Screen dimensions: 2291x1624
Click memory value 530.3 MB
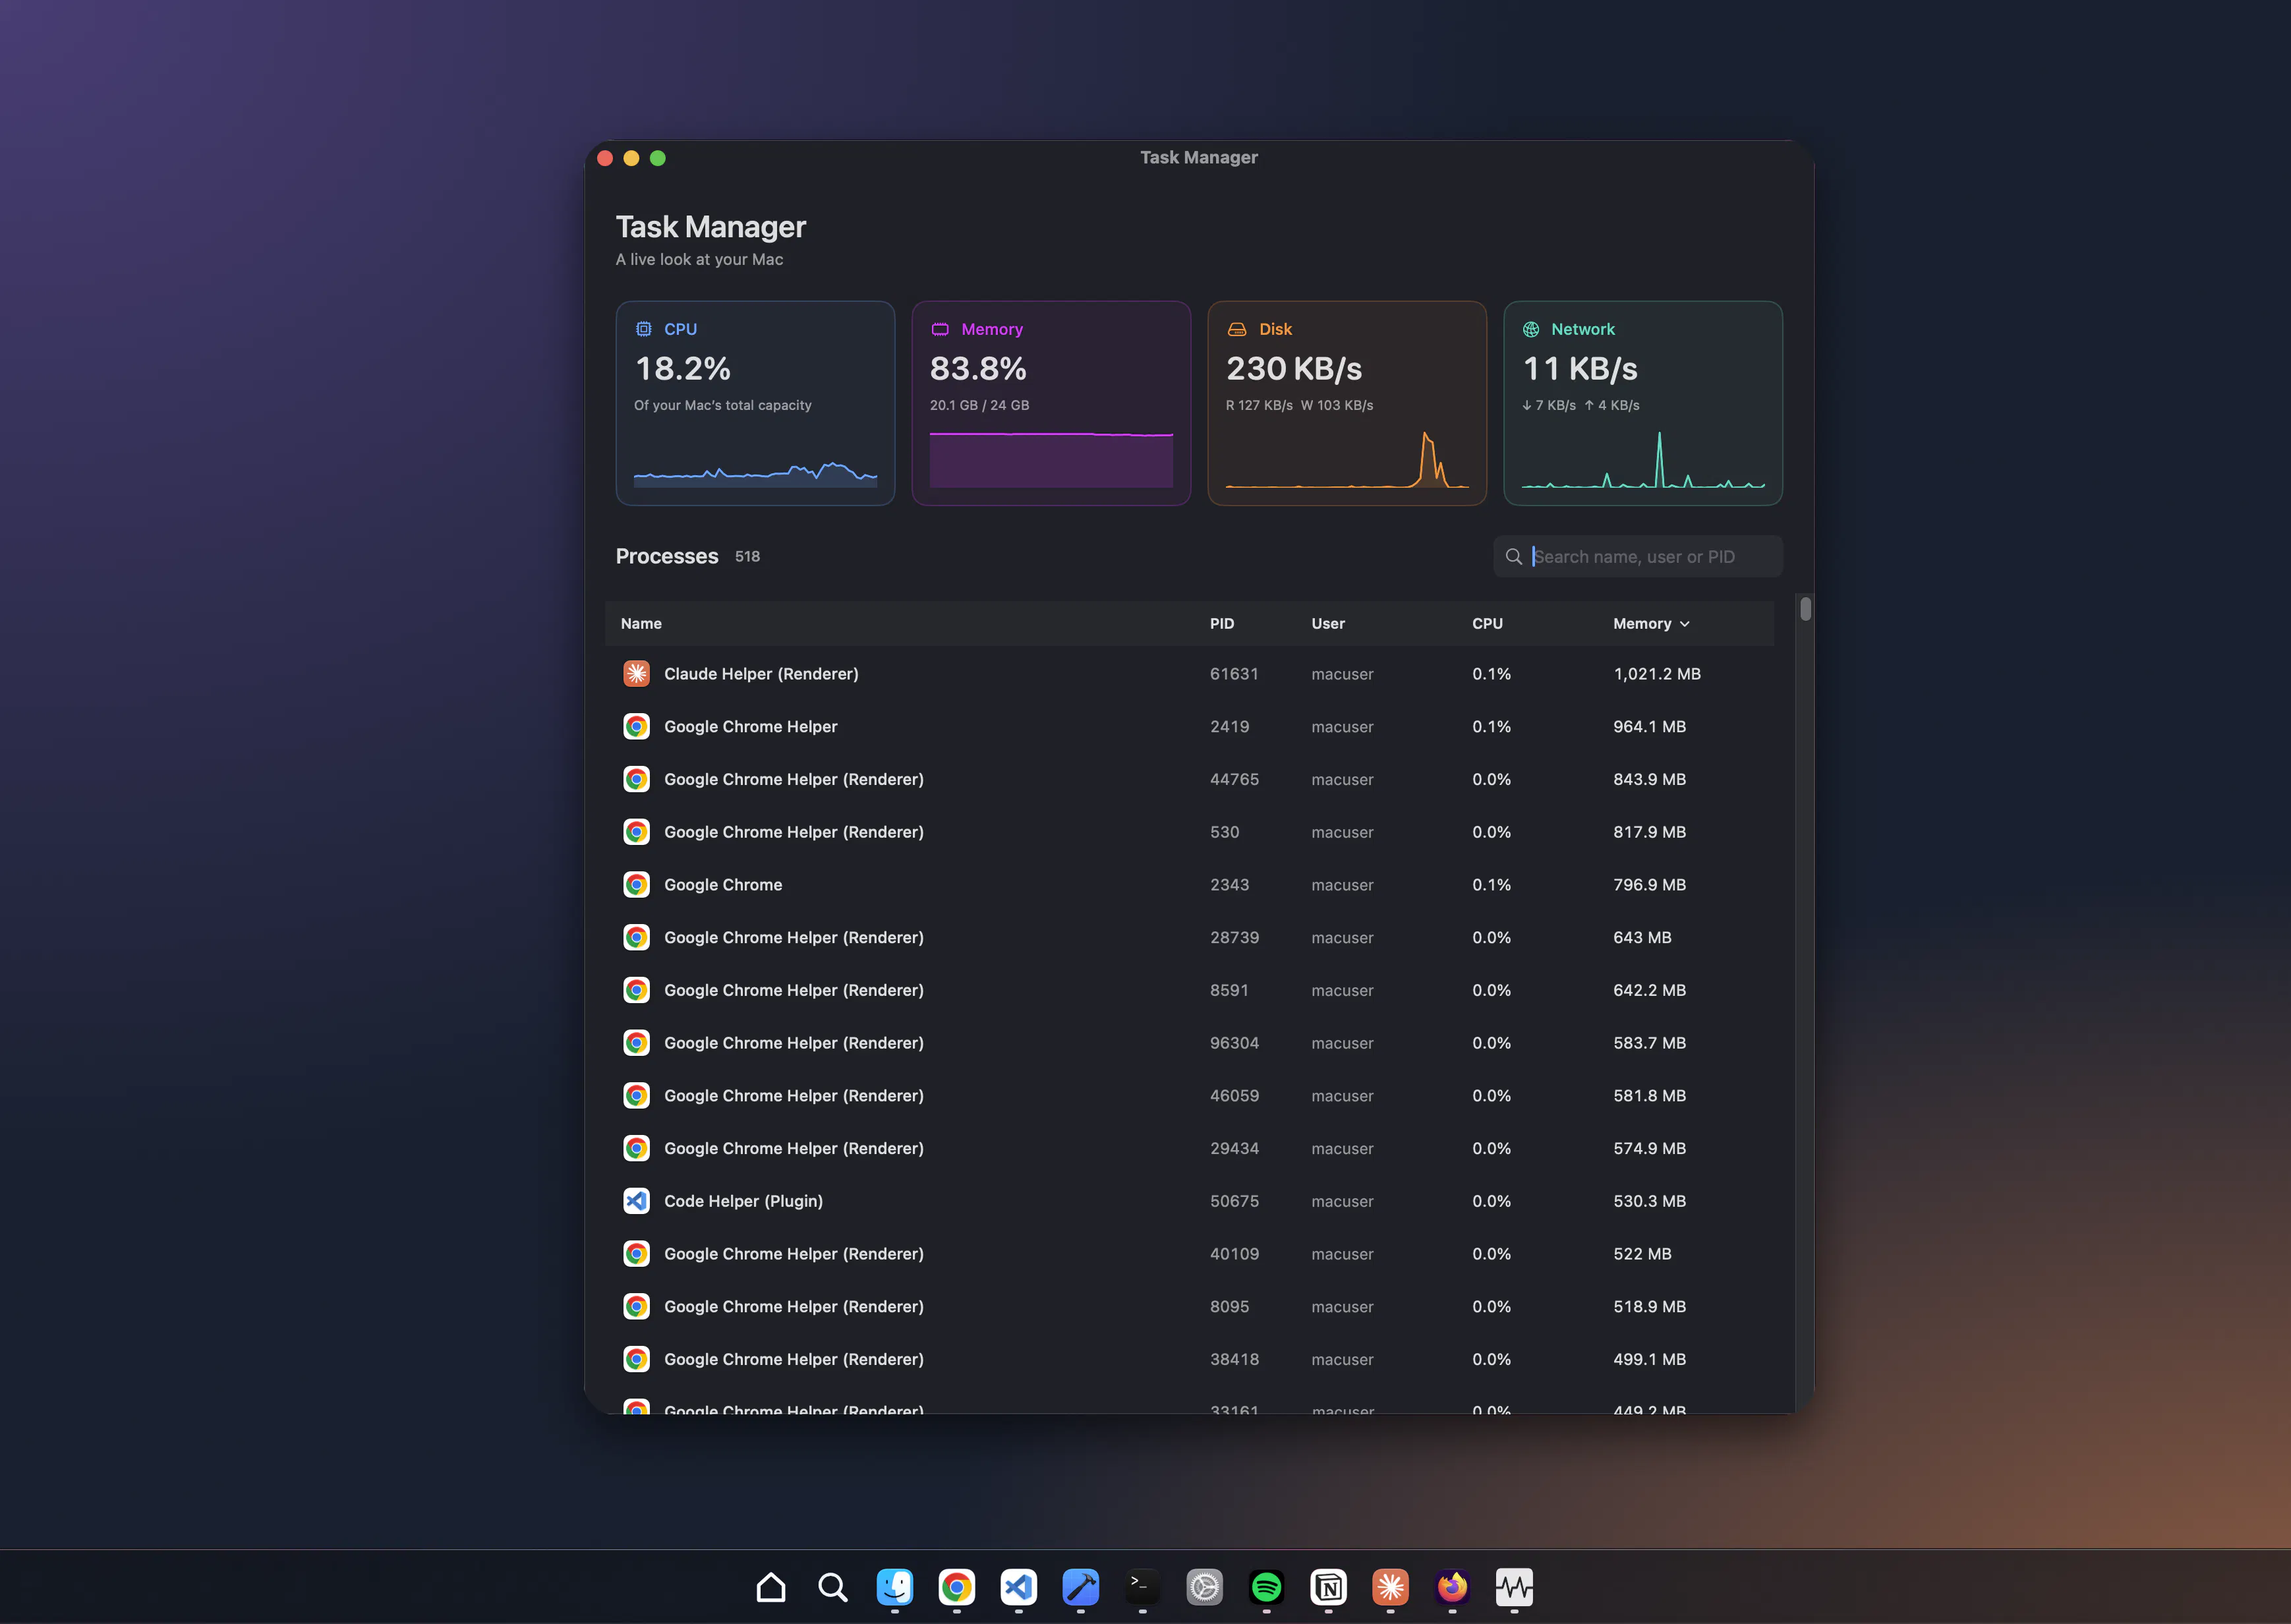1649,1201
